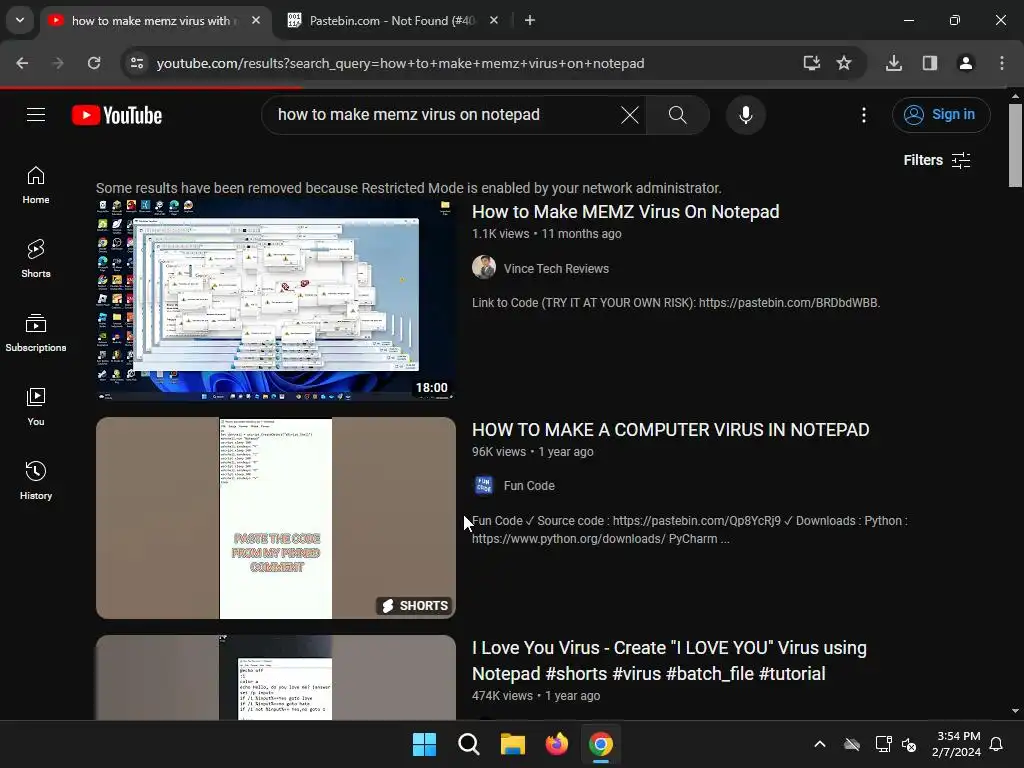Open the Fun Code channel

[x=529, y=486]
